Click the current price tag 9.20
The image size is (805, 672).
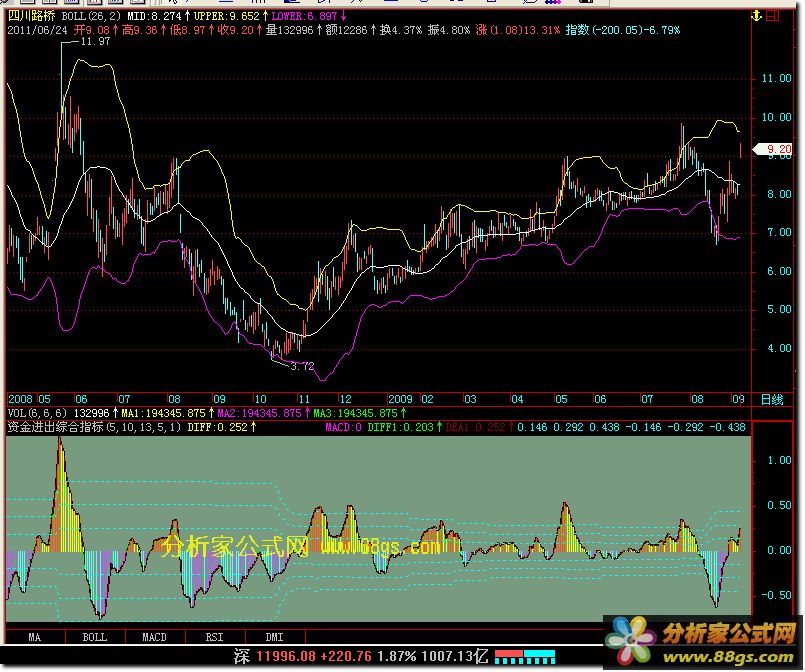pos(774,149)
